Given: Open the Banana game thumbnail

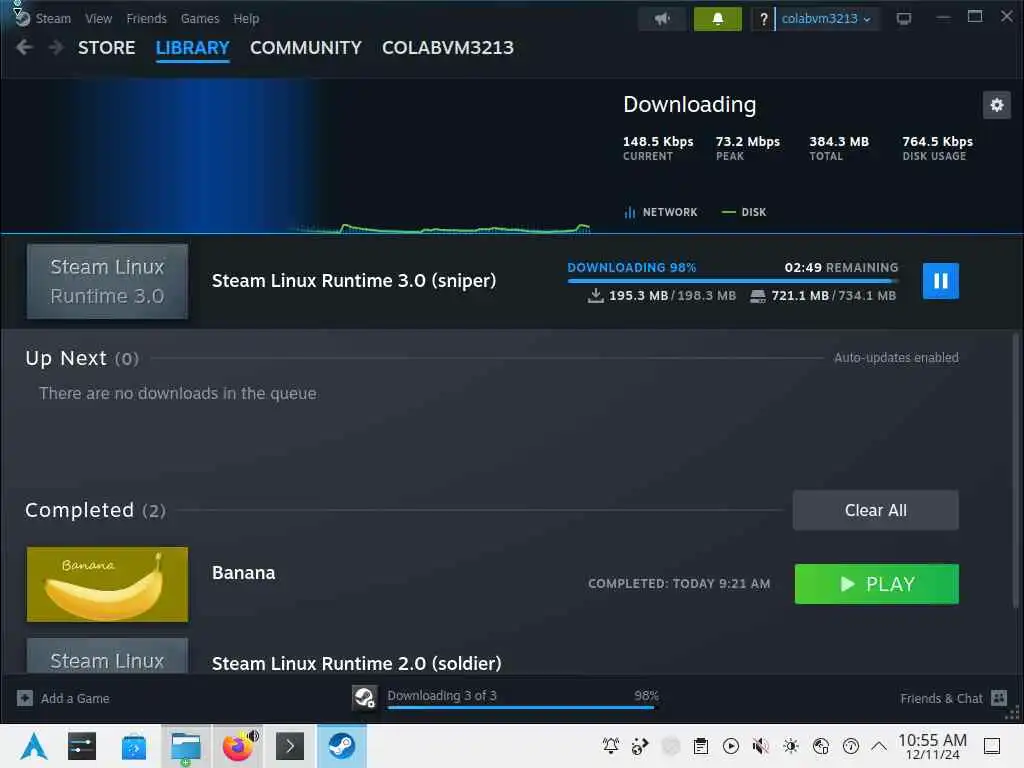Looking at the screenshot, I should (107, 584).
